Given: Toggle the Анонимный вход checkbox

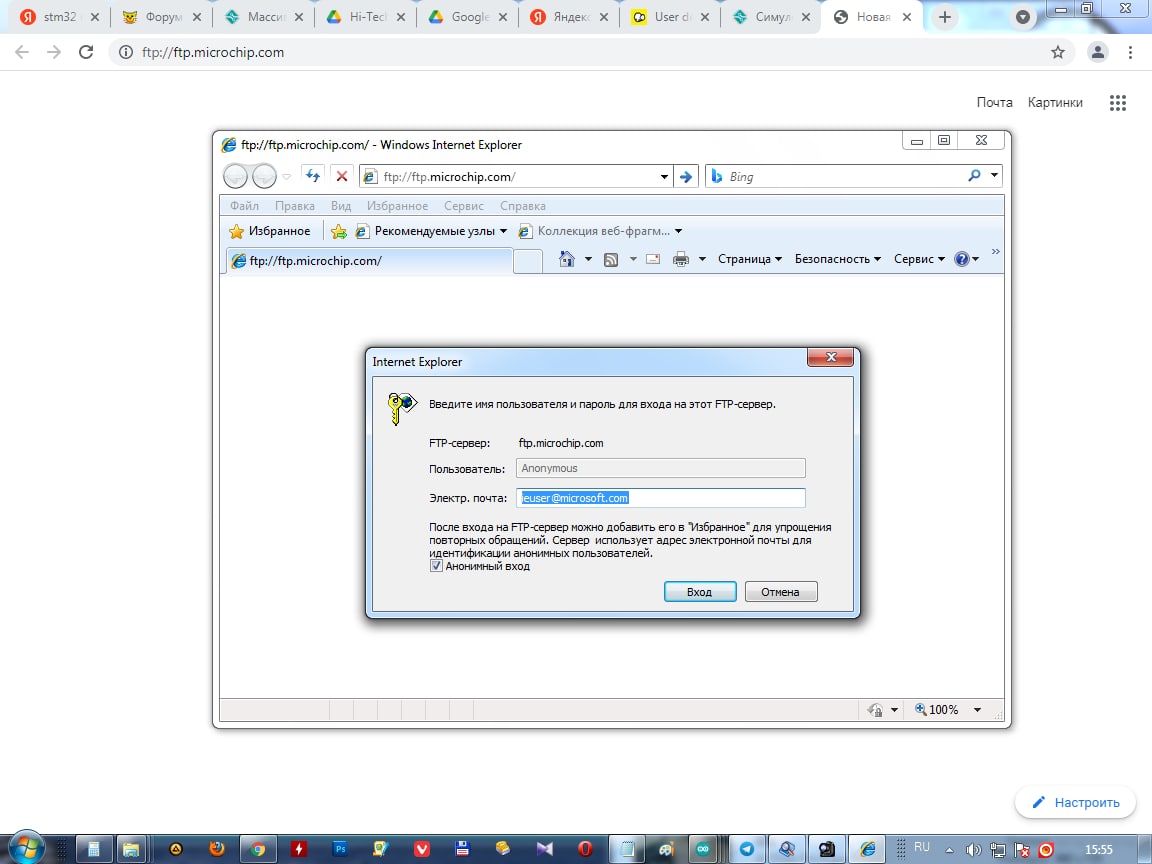Looking at the screenshot, I should click(x=436, y=566).
